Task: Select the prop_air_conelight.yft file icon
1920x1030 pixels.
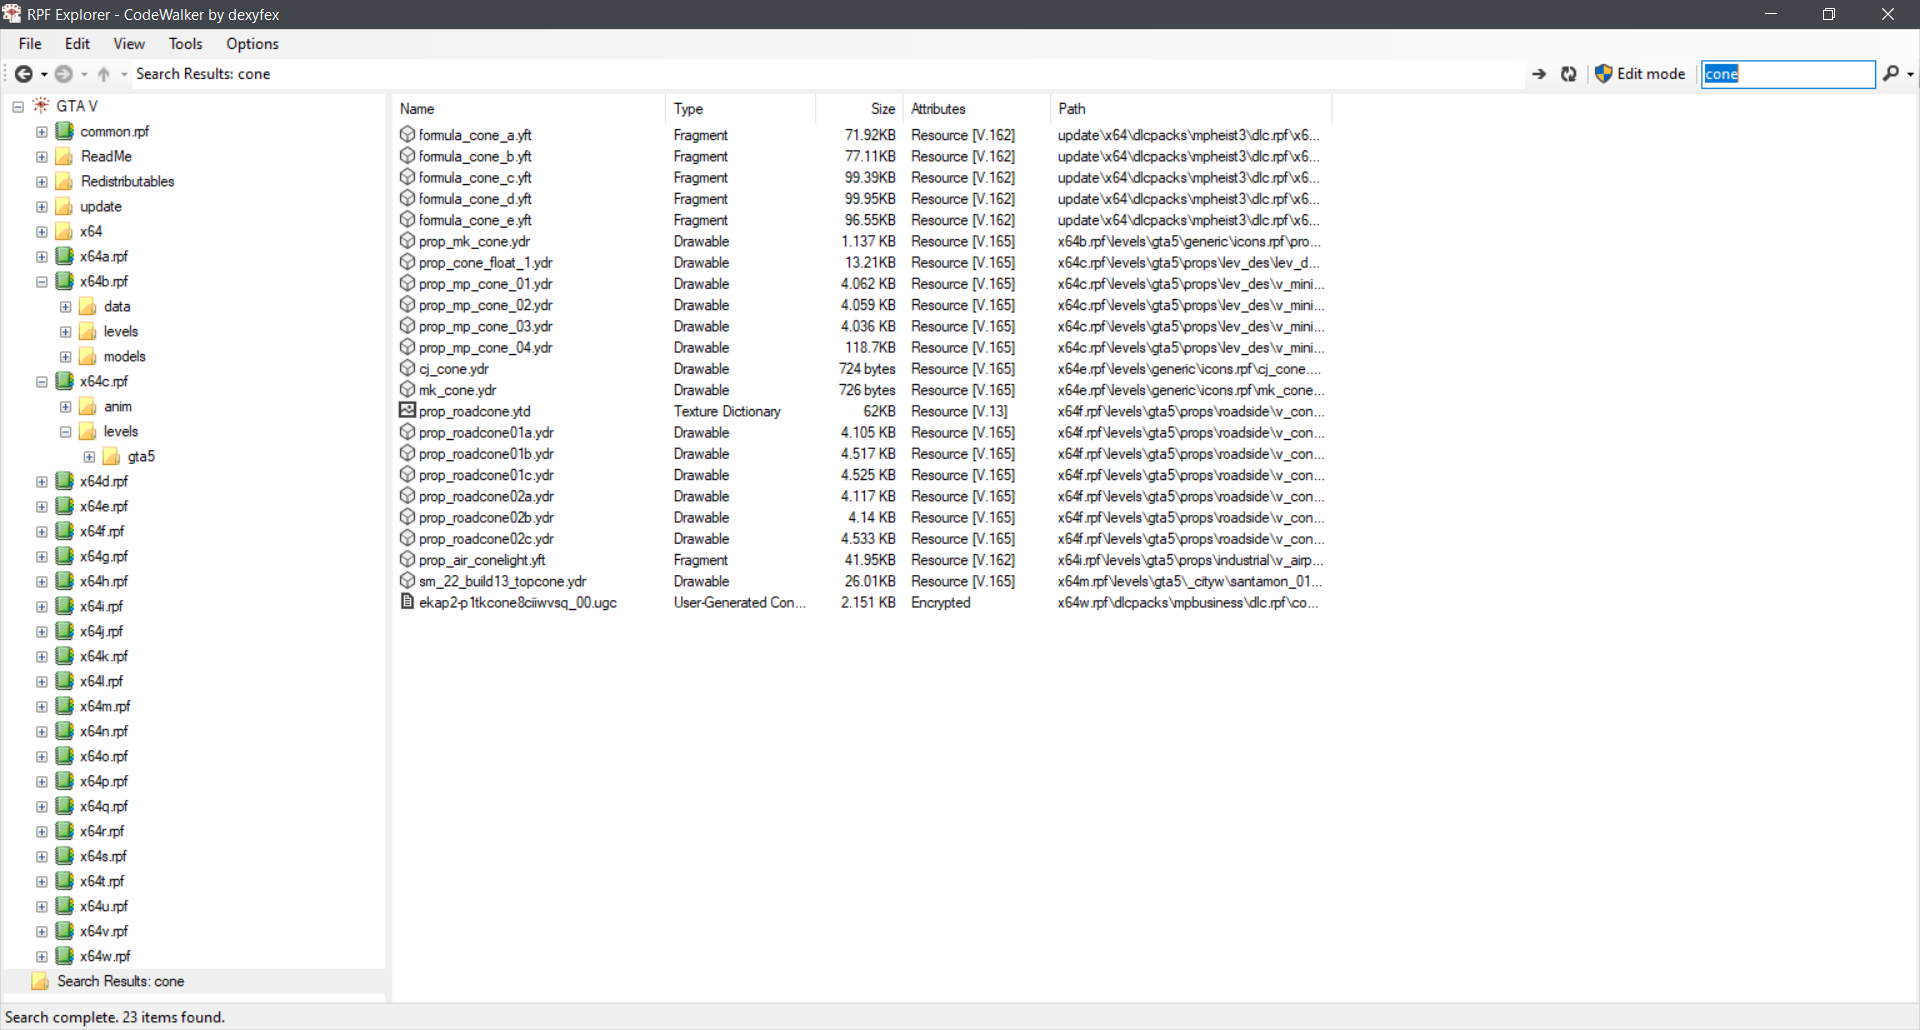Action: [407, 559]
